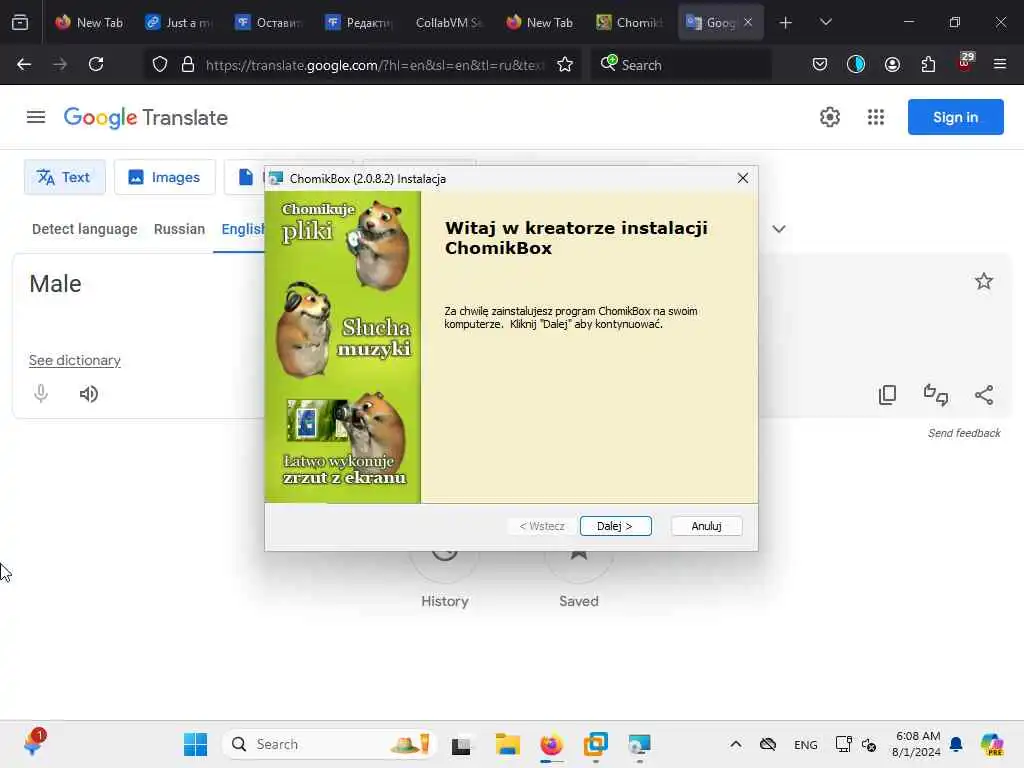Viewport: 1024px width, 768px height.
Task: Activate microphone voice input
Action: coord(40,394)
